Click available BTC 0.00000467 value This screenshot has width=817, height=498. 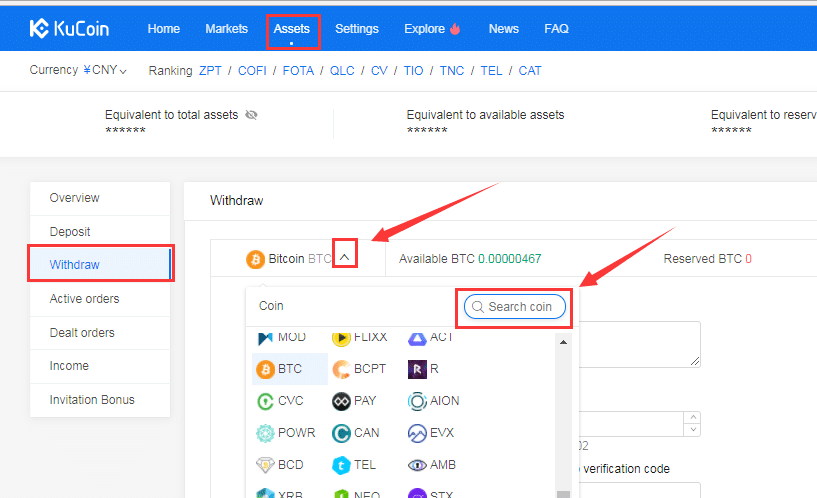[x=510, y=259]
